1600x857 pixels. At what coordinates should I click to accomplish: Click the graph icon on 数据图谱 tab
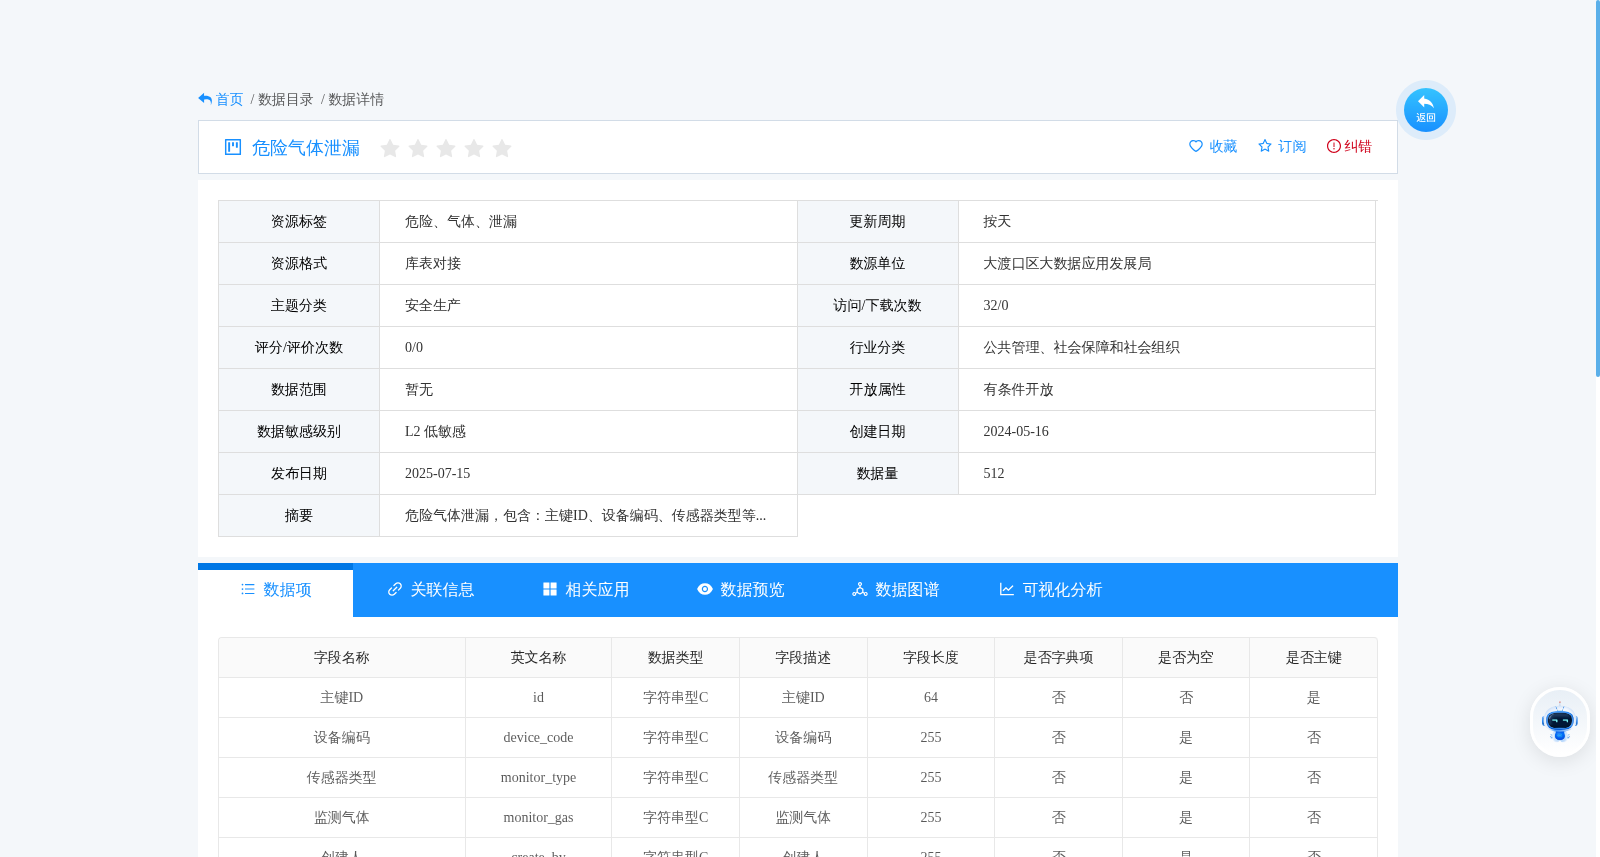860,590
